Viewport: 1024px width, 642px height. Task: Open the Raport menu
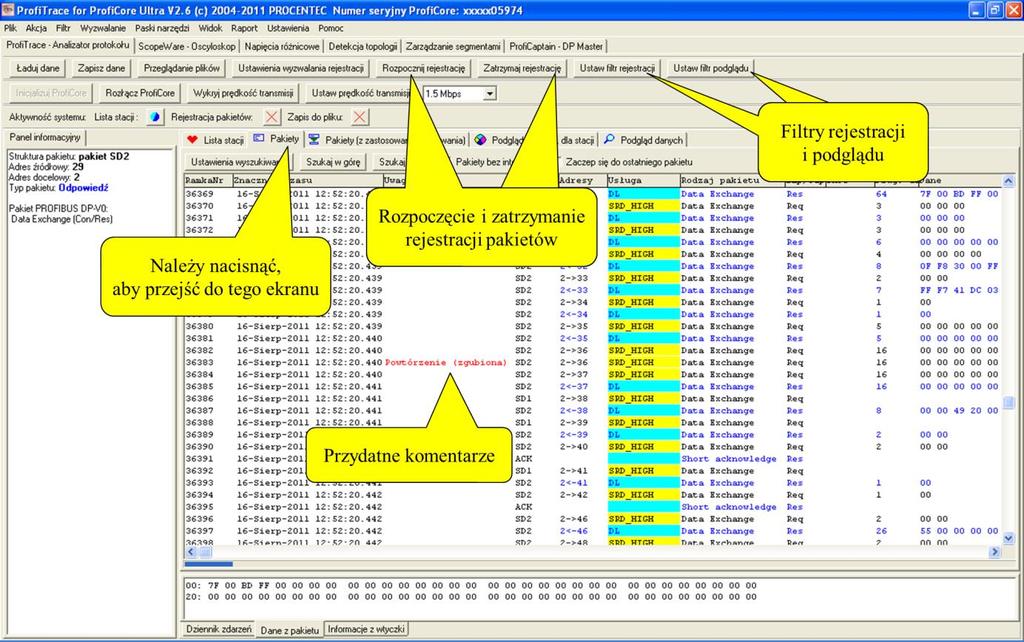pyautogui.click(x=244, y=28)
